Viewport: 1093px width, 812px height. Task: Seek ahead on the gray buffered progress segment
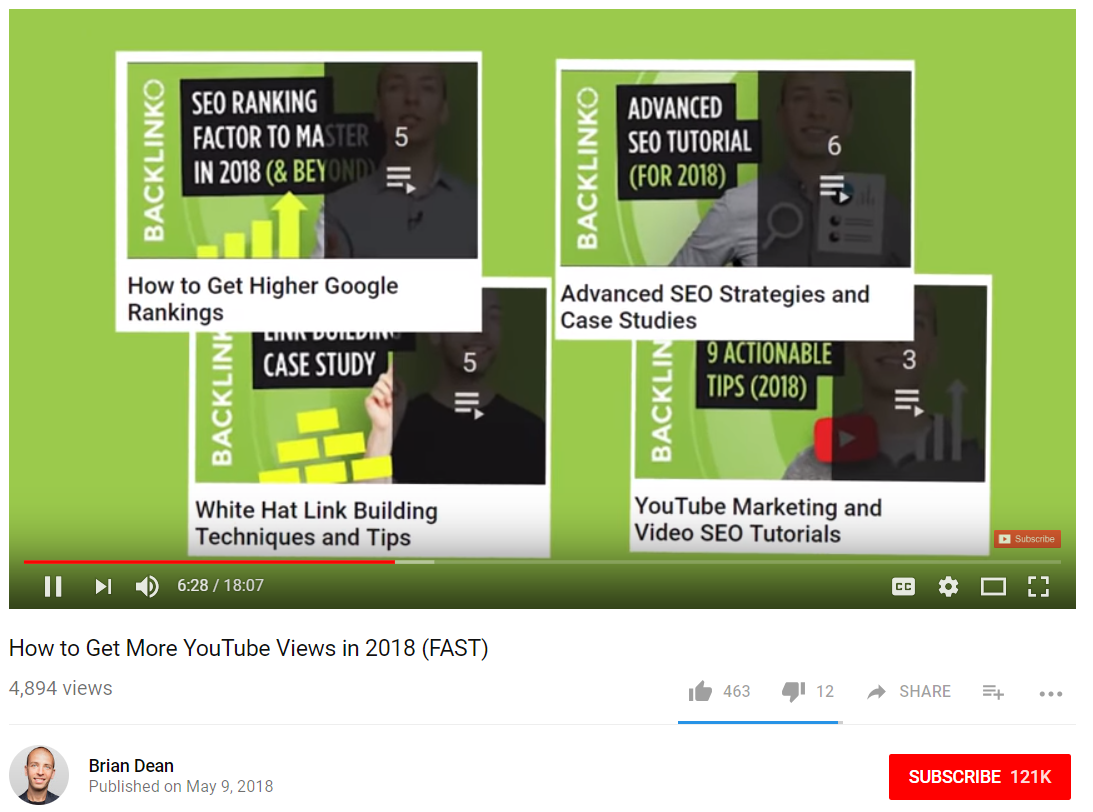click(415, 561)
